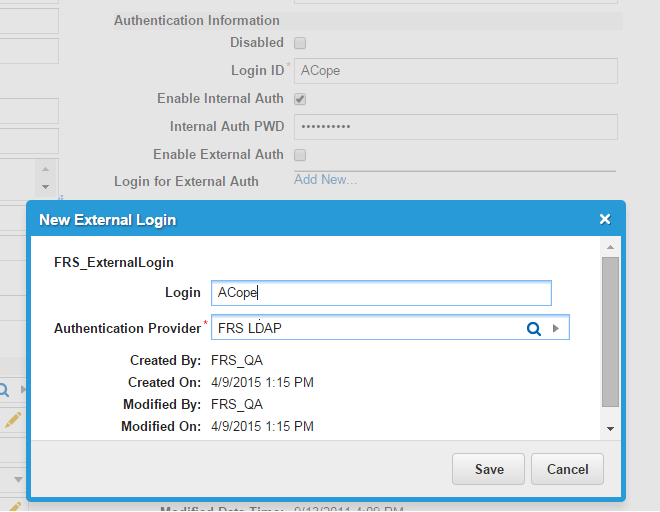The height and width of the screenshot is (512, 660).
Task: Focus the Login field containing ACope
Action: pyautogui.click(x=381, y=292)
